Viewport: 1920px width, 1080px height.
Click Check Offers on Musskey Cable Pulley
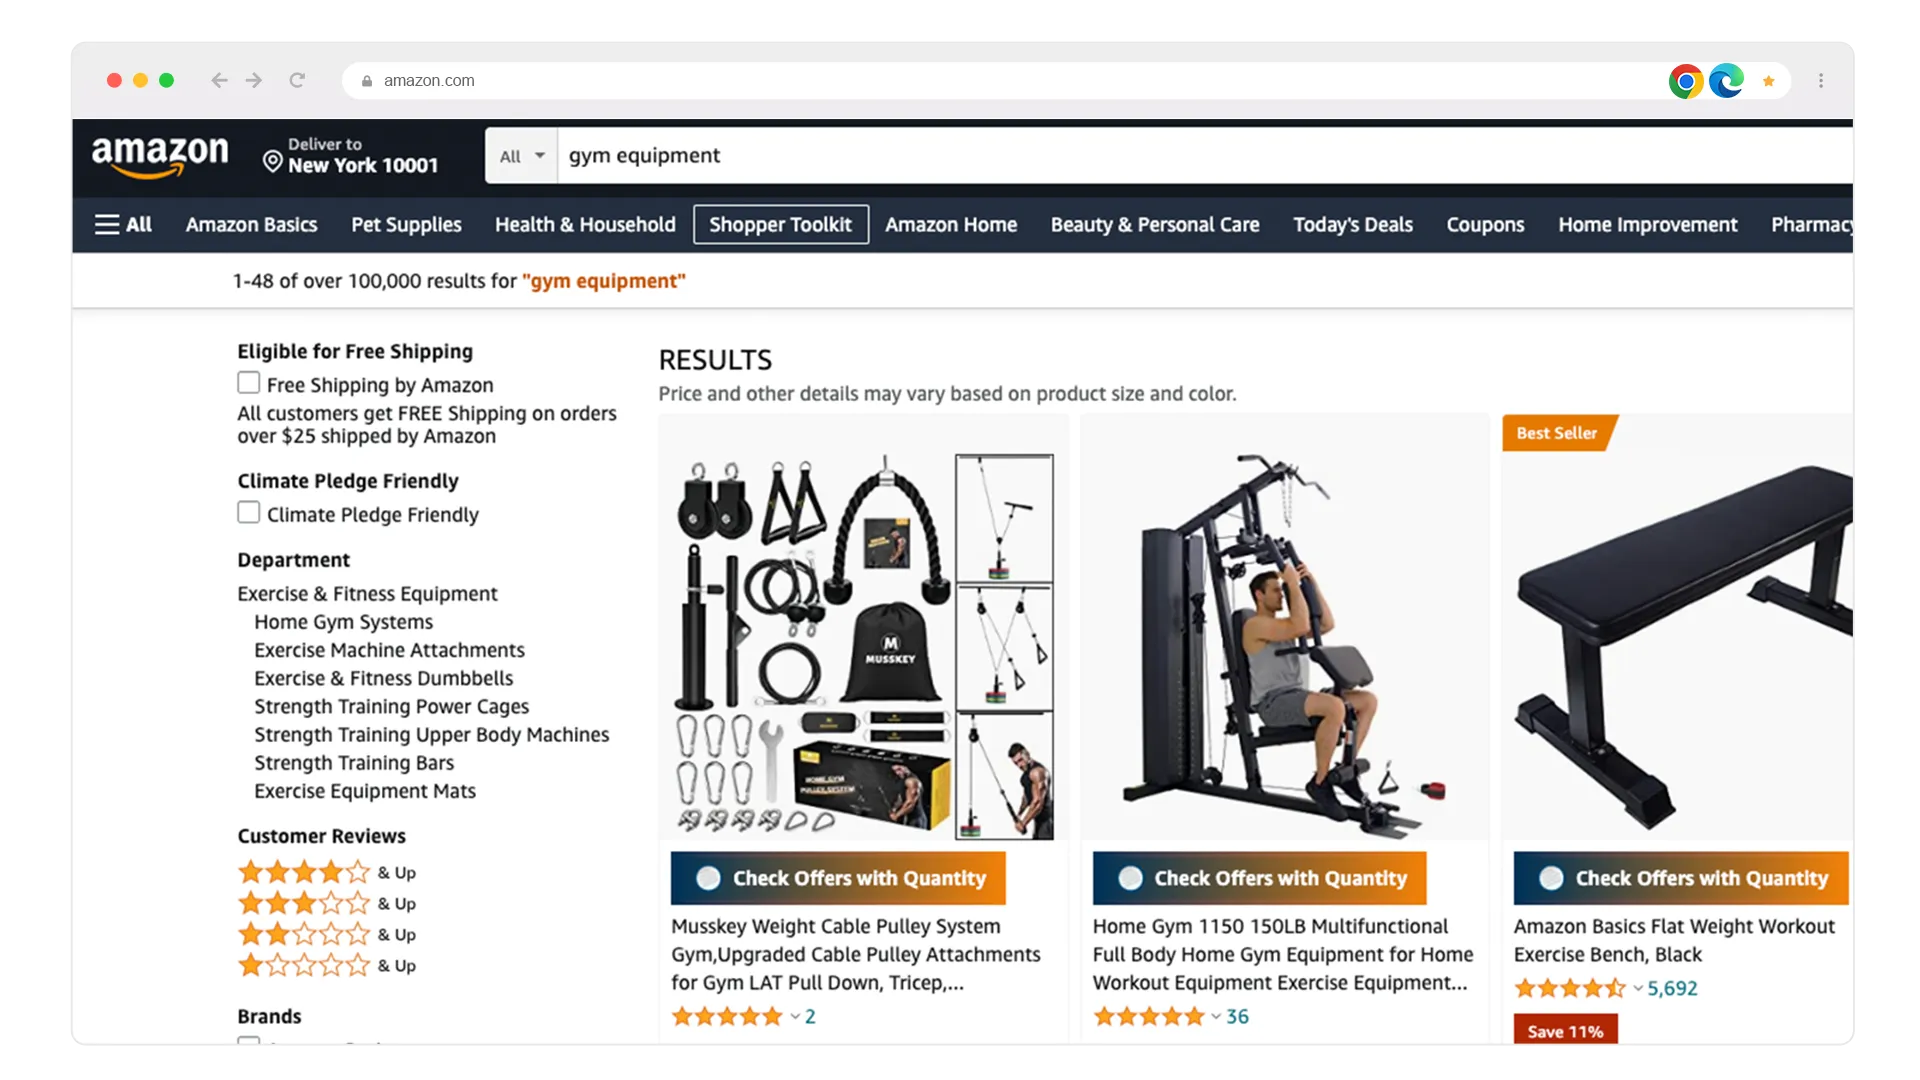pyautogui.click(x=839, y=878)
